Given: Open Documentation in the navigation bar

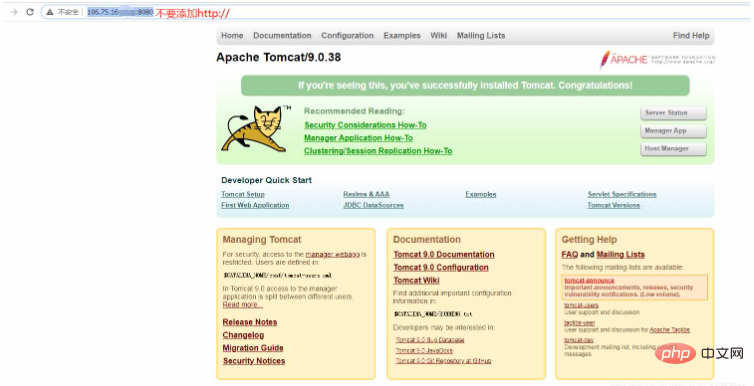Looking at the screenshot, I should 282,36.
